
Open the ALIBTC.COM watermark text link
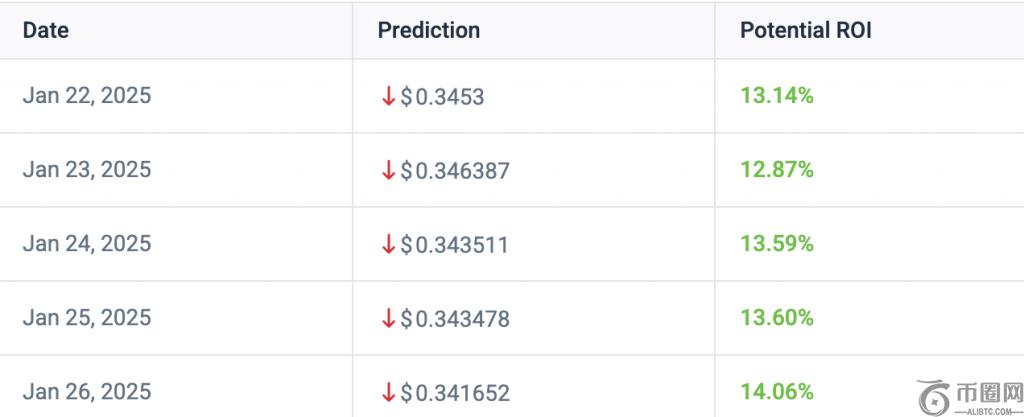click(x=987, y=410)
